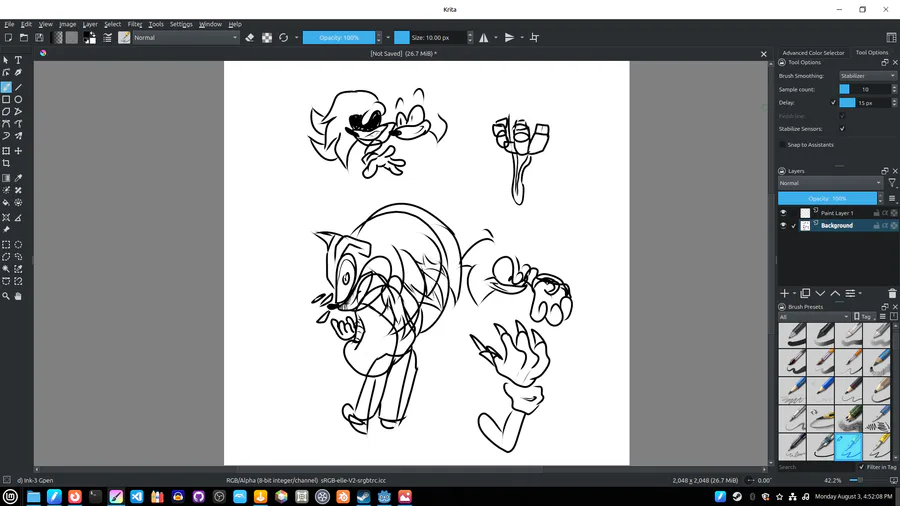Enable vertical mirror tool
Viewport: 900px width, 506px height.
click(x=509, y=38)
